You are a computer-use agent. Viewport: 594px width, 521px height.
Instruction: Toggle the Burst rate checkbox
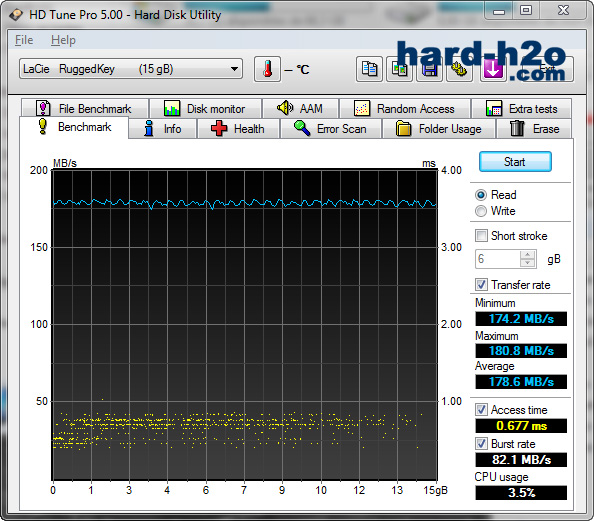481,443
